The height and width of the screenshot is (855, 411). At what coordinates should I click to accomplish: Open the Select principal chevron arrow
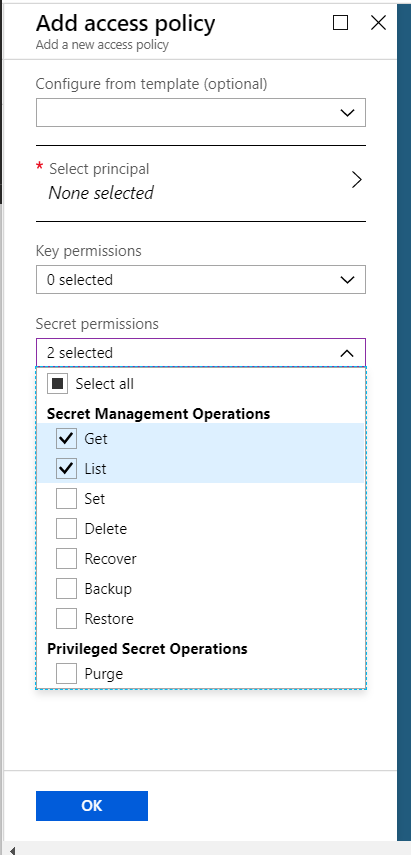tap(356, 179)
